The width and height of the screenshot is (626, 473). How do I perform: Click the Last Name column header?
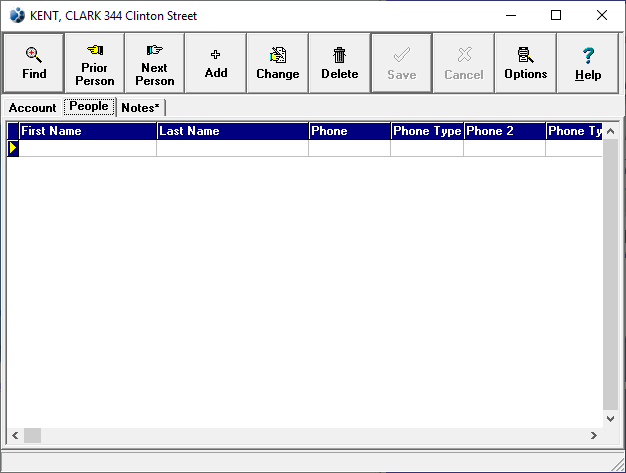232,131
